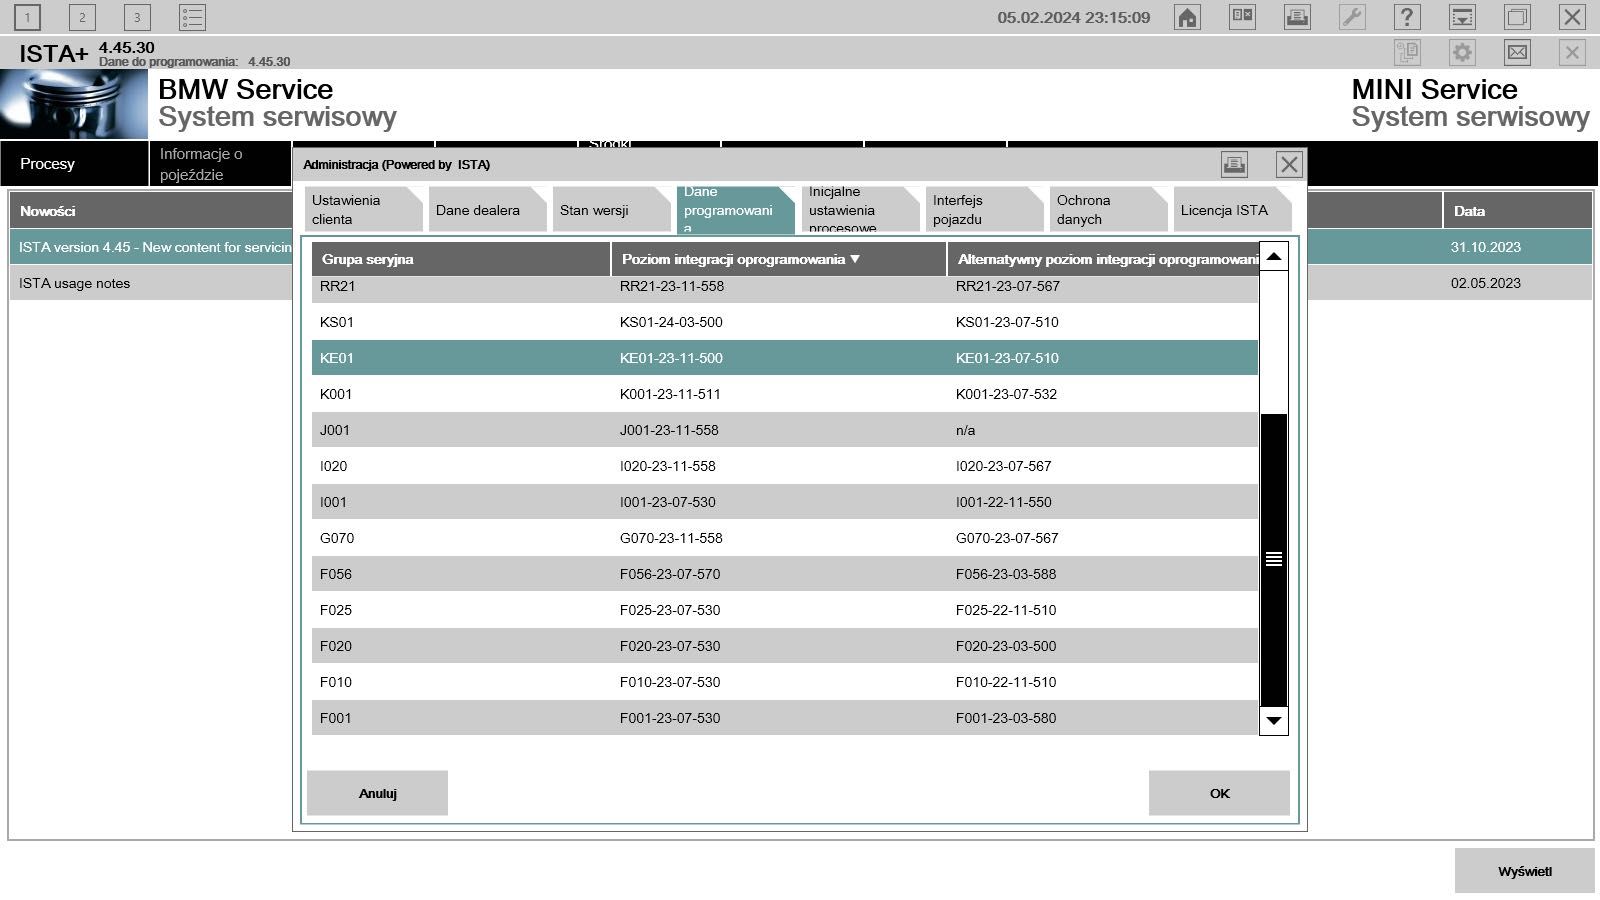Select the KS01 series group row
1600x900 pixels.
tap(785, 322)
